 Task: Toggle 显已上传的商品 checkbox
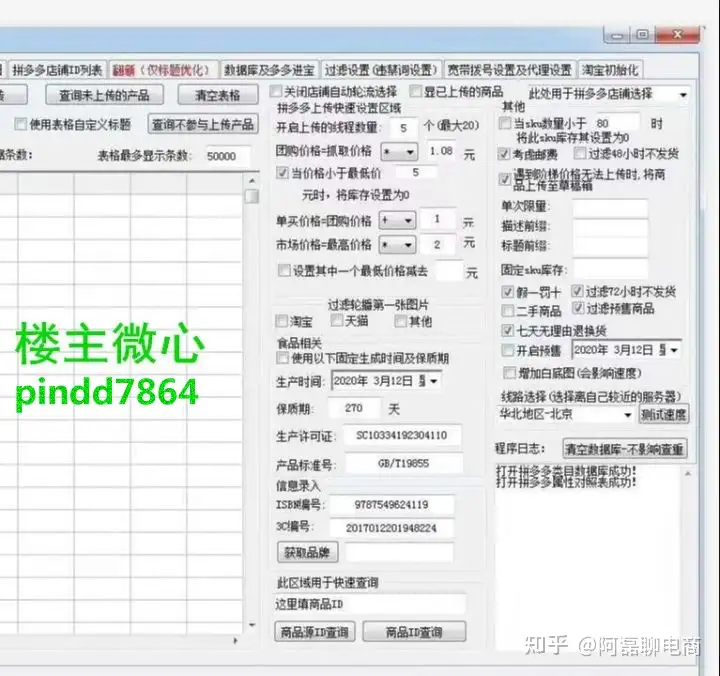(415, 91)
